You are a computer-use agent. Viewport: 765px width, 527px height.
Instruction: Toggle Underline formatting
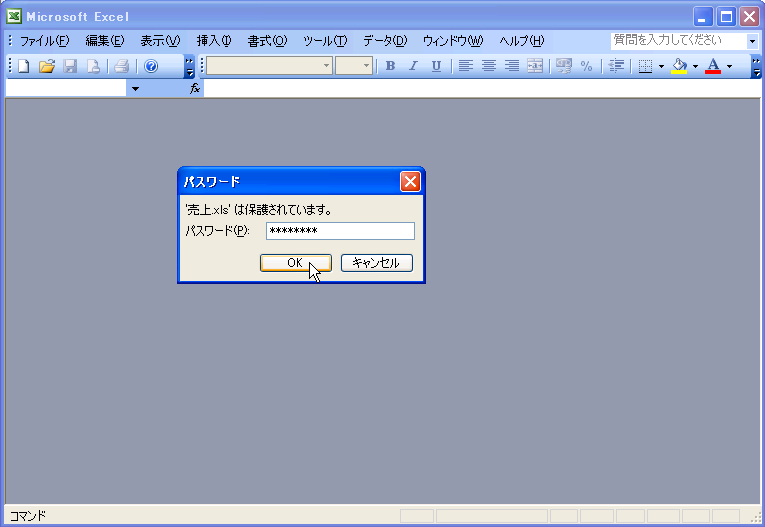(436, 66)
